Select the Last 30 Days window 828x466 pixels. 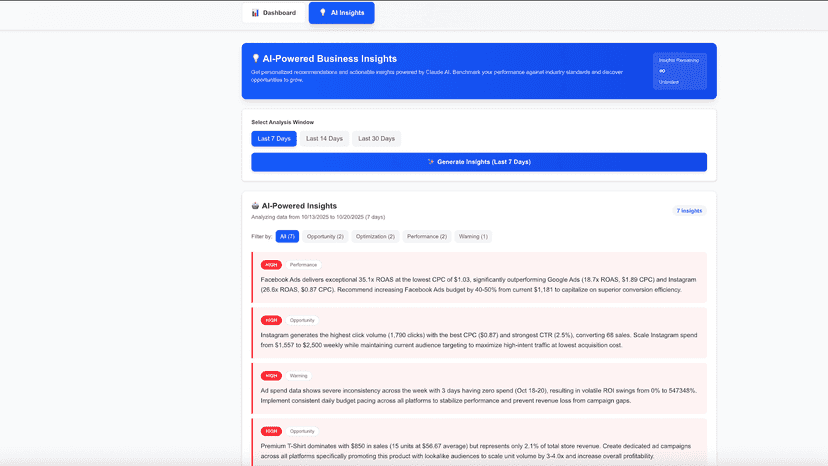click(x=377, y=138)
